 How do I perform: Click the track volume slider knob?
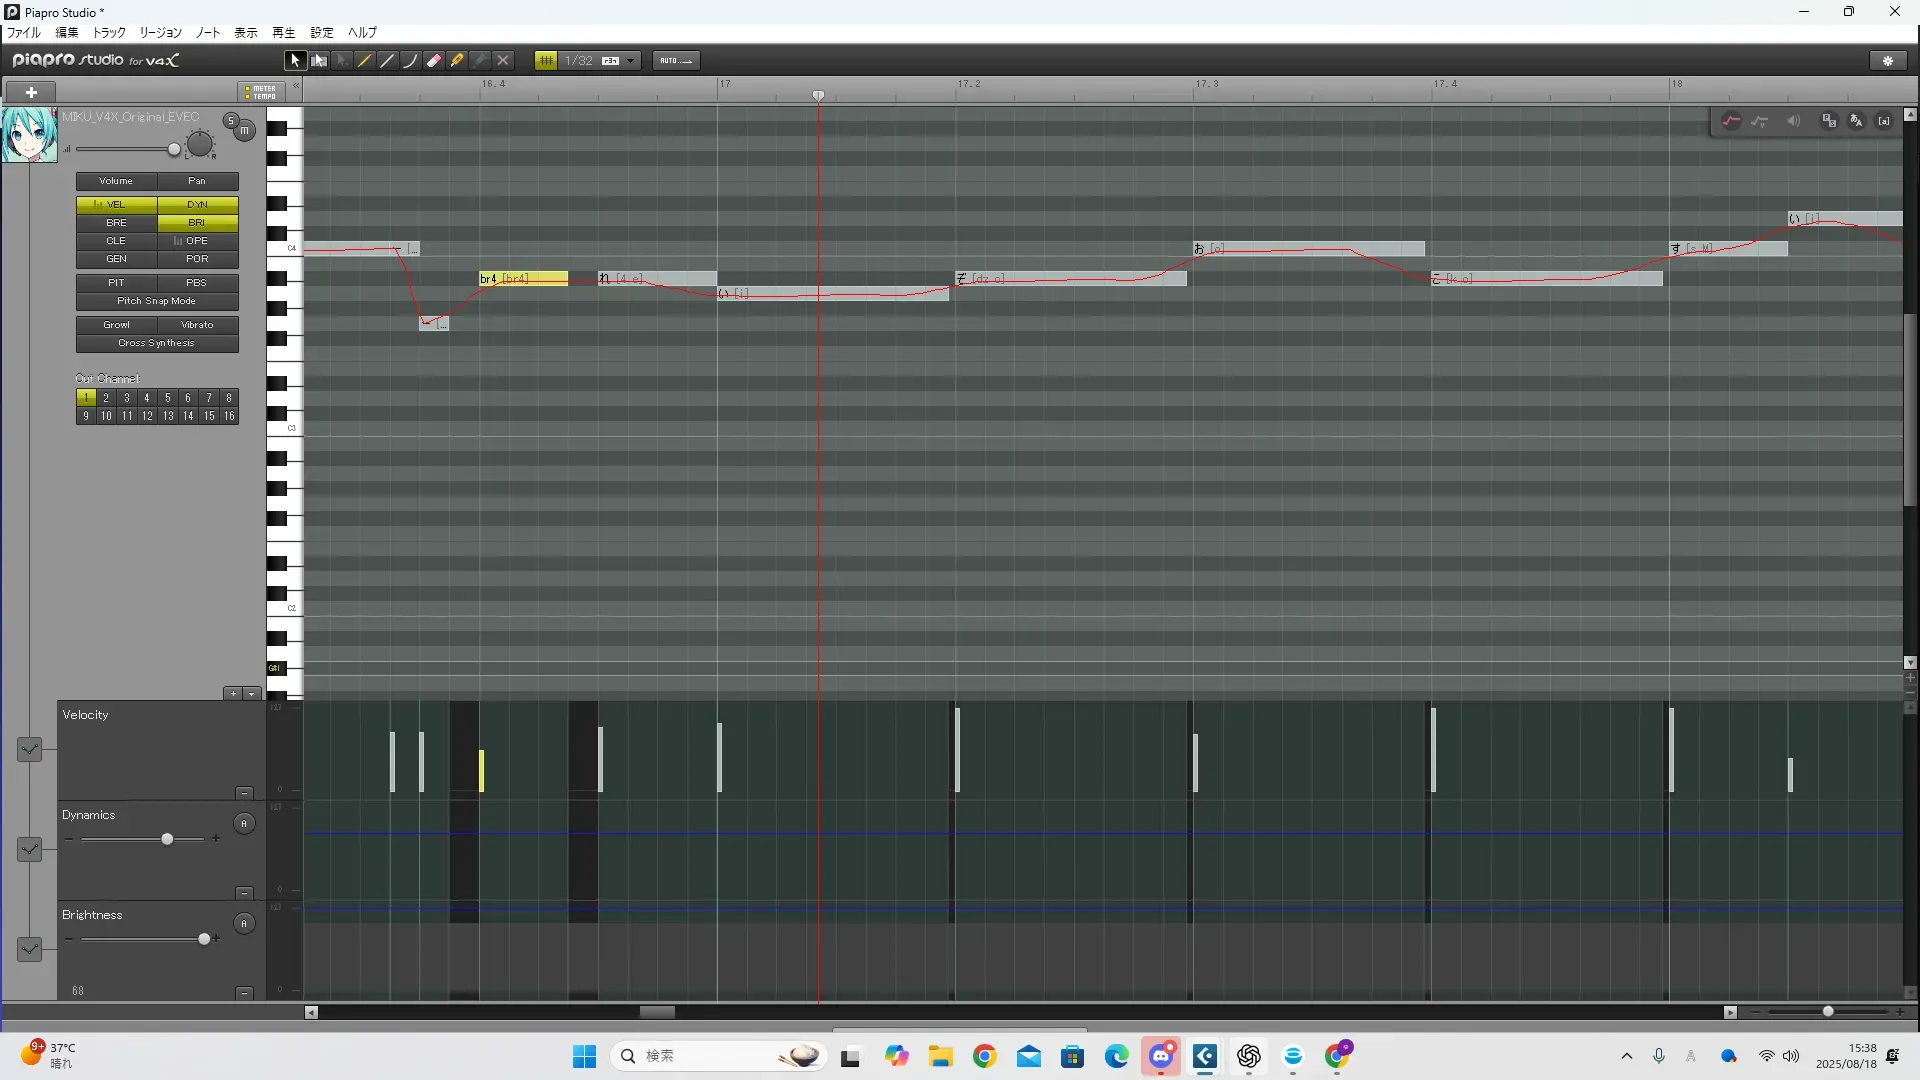point(174,150)
